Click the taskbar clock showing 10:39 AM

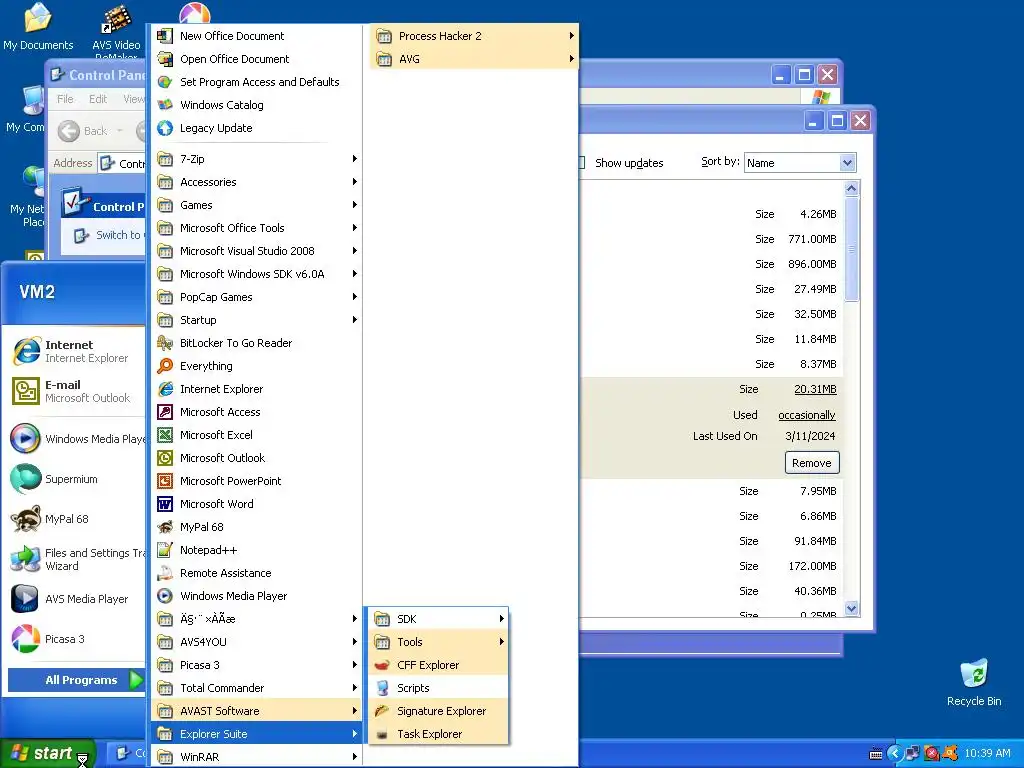point(987,754)
